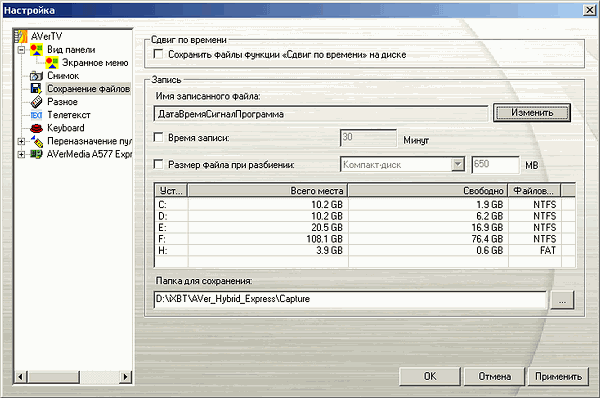Select drive C: row

[x=365, y=205]
